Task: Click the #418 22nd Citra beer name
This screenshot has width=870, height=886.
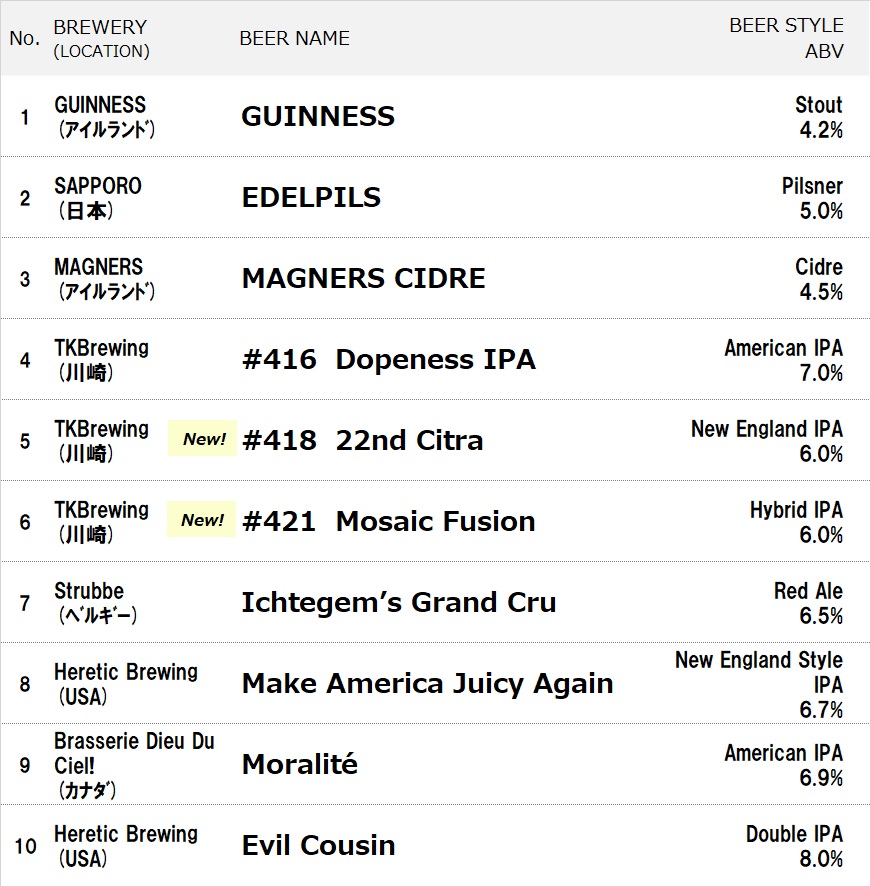Action: 362,440
